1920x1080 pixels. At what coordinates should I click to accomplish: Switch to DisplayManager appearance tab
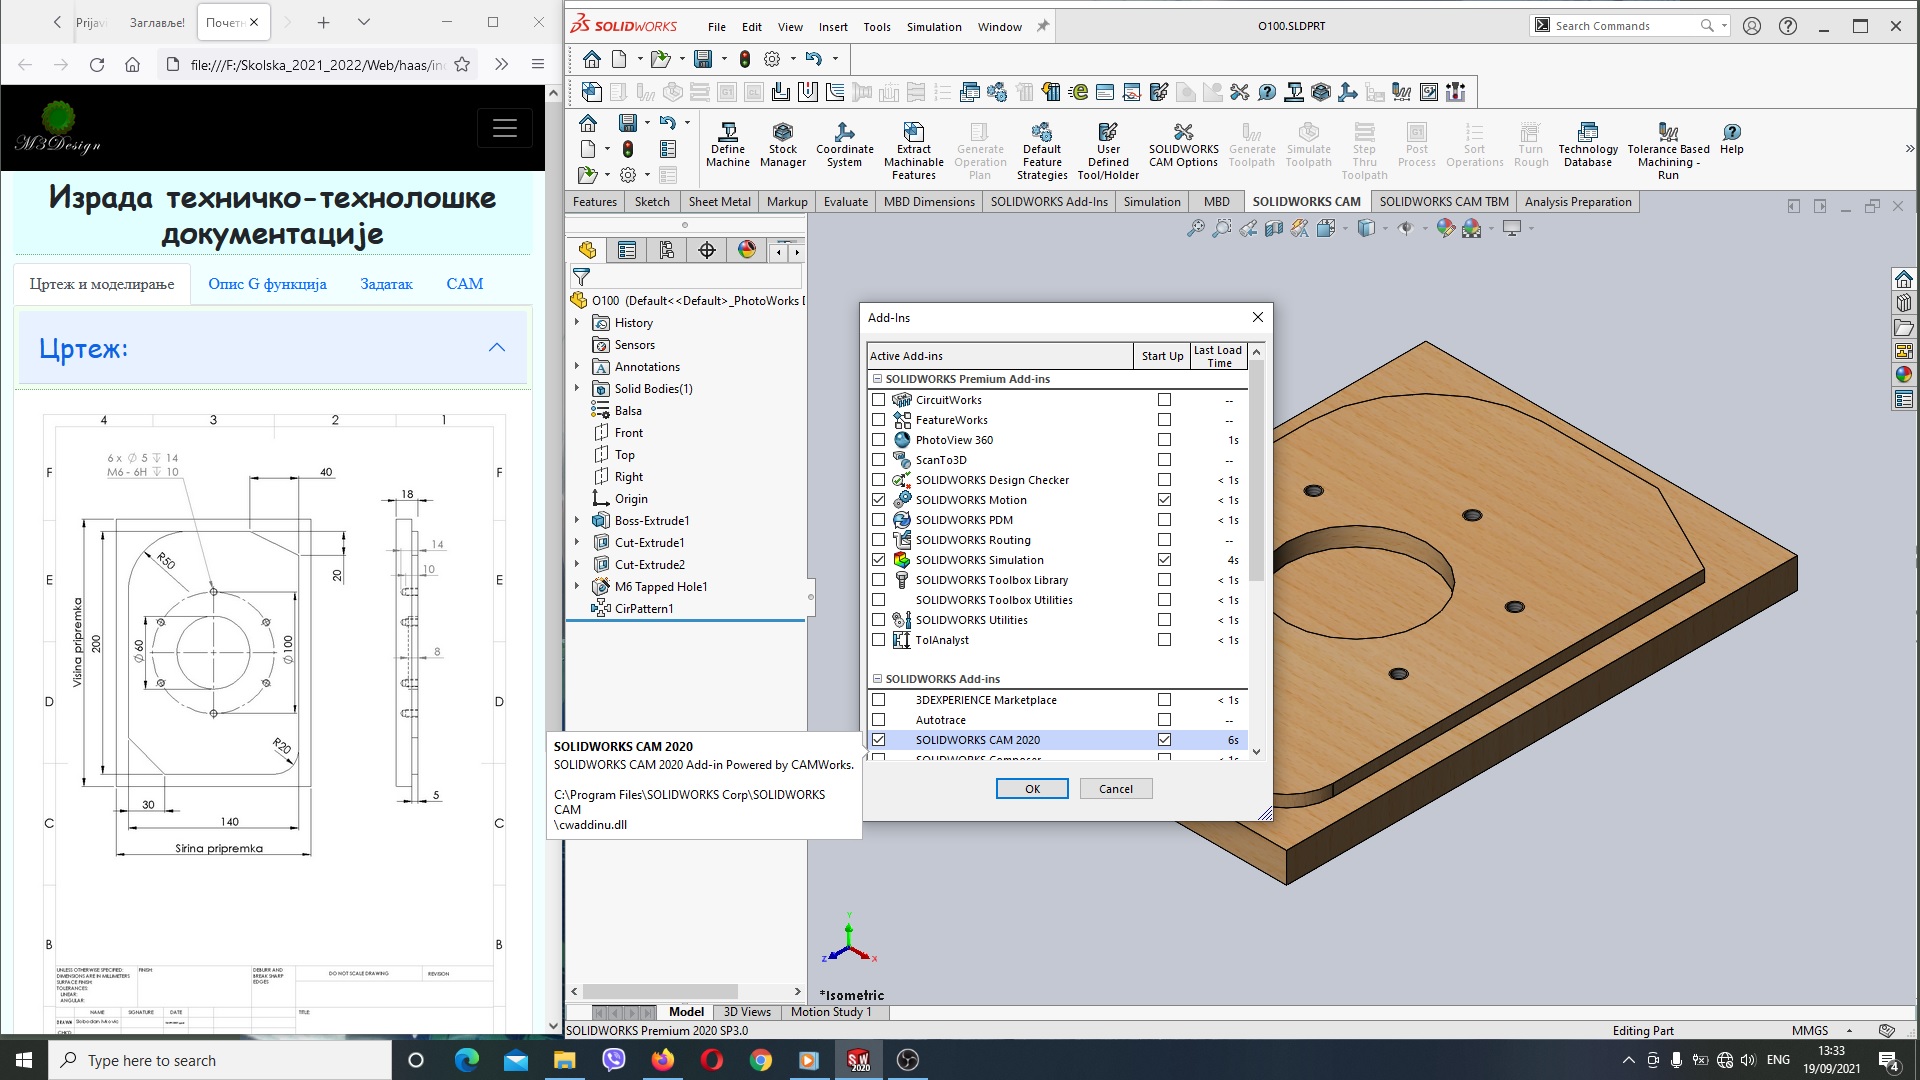tap(747, 250)
